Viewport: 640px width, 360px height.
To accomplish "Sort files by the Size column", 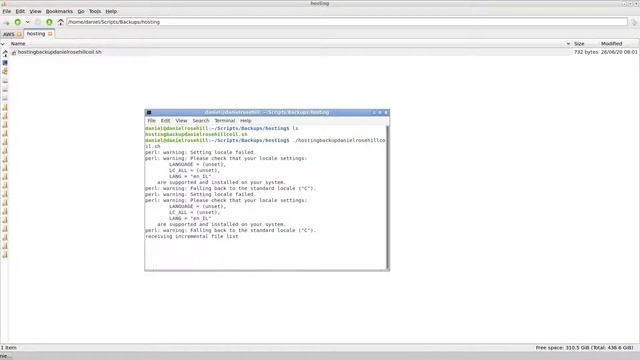I will pos(579,44).
